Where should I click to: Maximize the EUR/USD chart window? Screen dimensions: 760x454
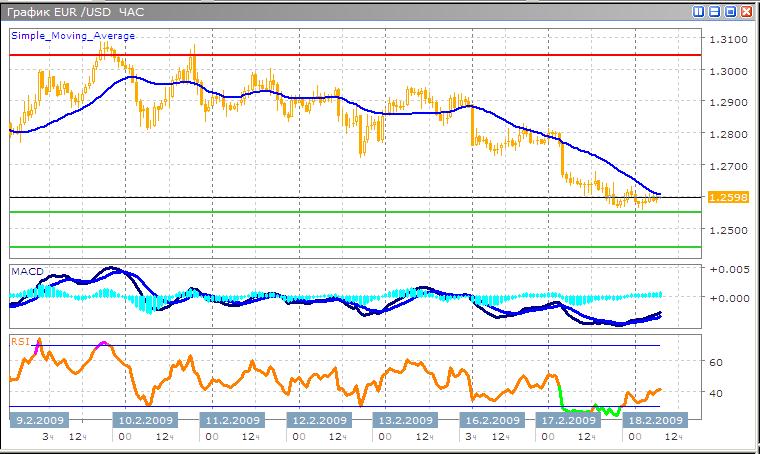pos(730,11)
